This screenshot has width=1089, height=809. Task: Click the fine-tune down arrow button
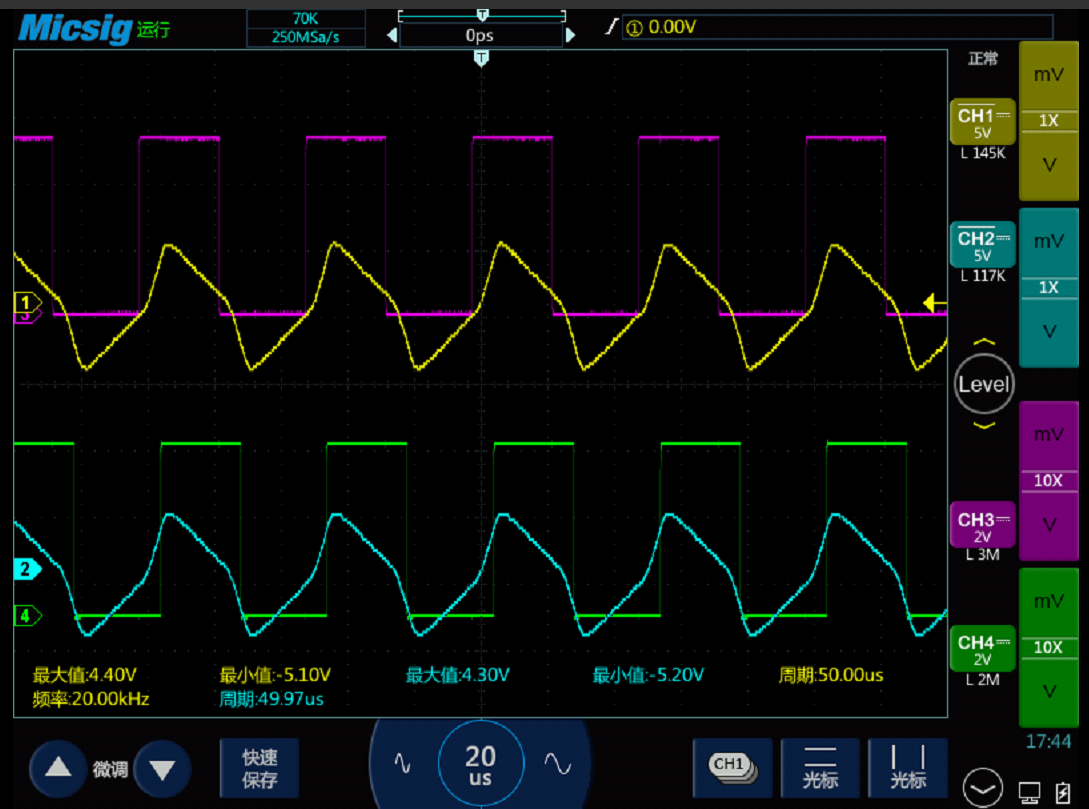(162, 769)
